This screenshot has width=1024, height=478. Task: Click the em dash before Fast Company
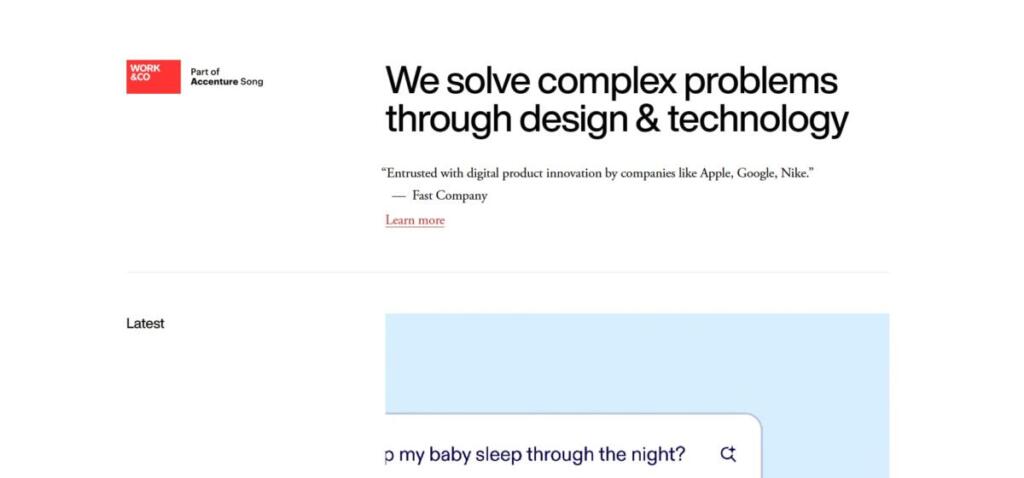[x=398, y=196]
